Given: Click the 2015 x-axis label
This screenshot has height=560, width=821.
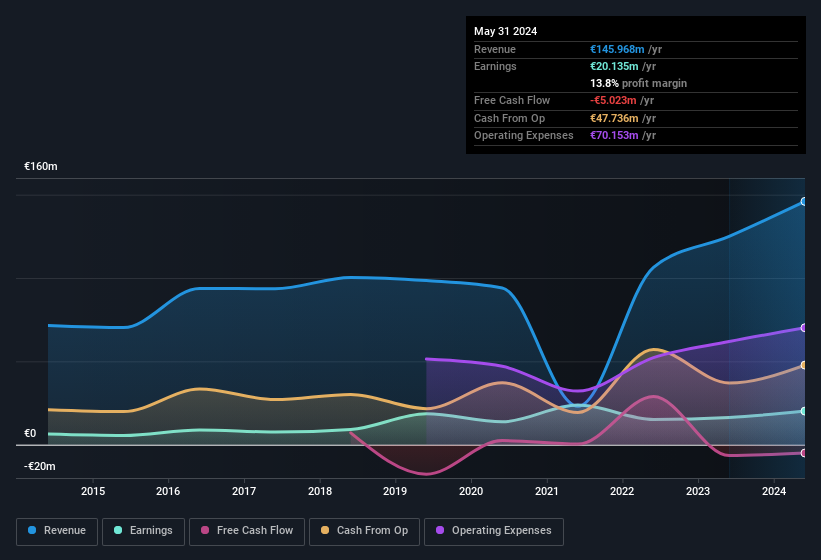Looking at the screenshot, I should pyautogui.click(x=93, y=491).
